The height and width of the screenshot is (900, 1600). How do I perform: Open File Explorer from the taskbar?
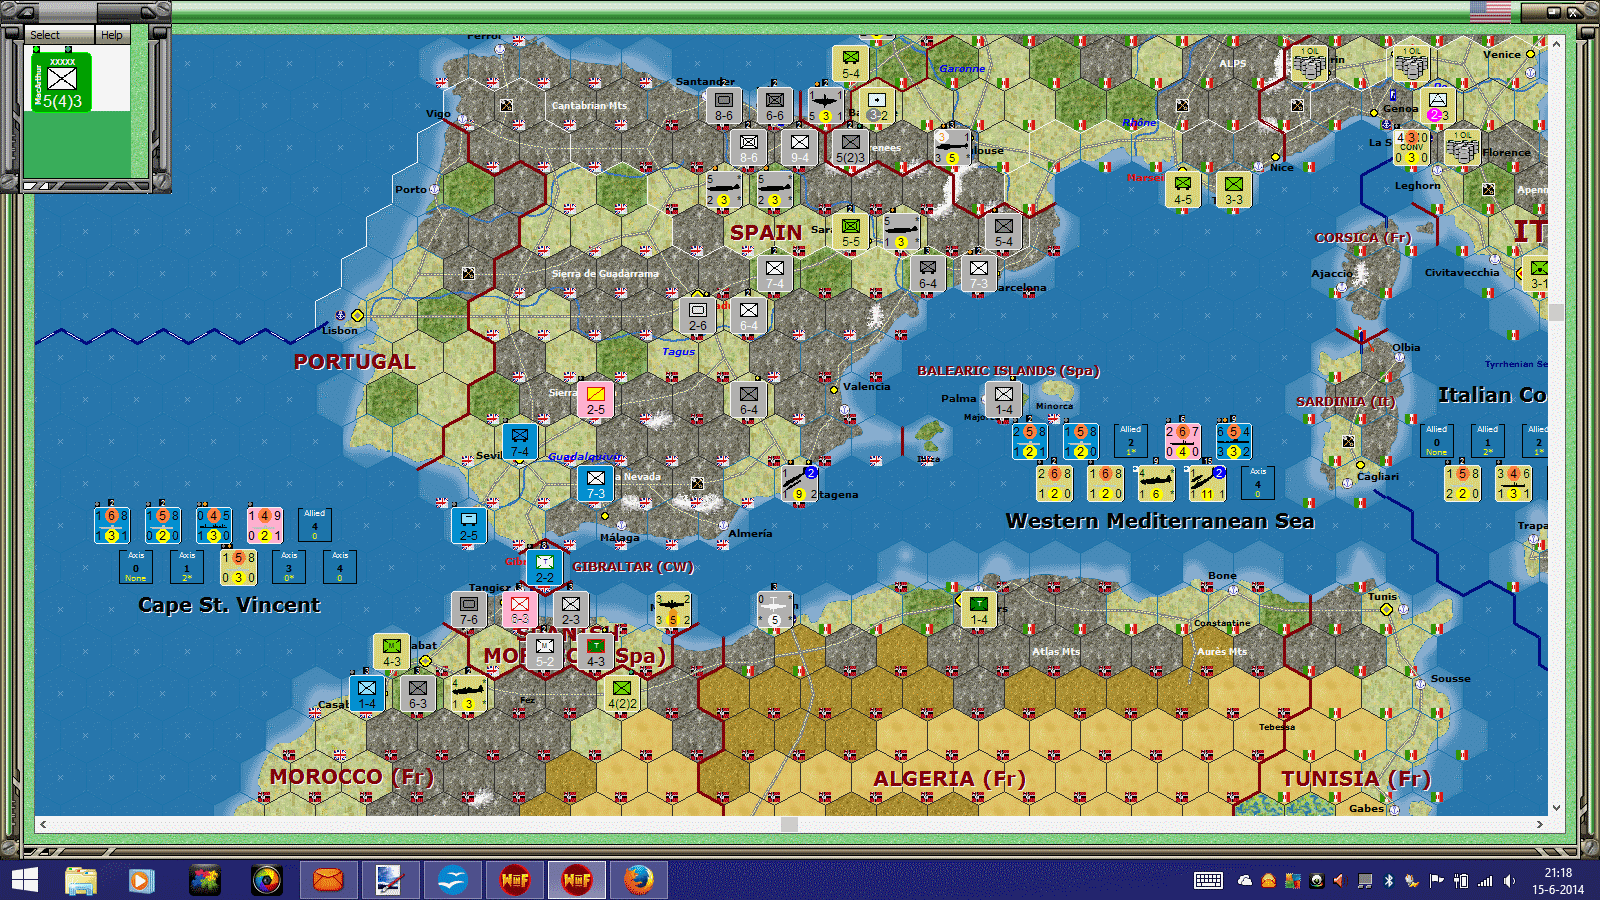[x=81, y=880]
